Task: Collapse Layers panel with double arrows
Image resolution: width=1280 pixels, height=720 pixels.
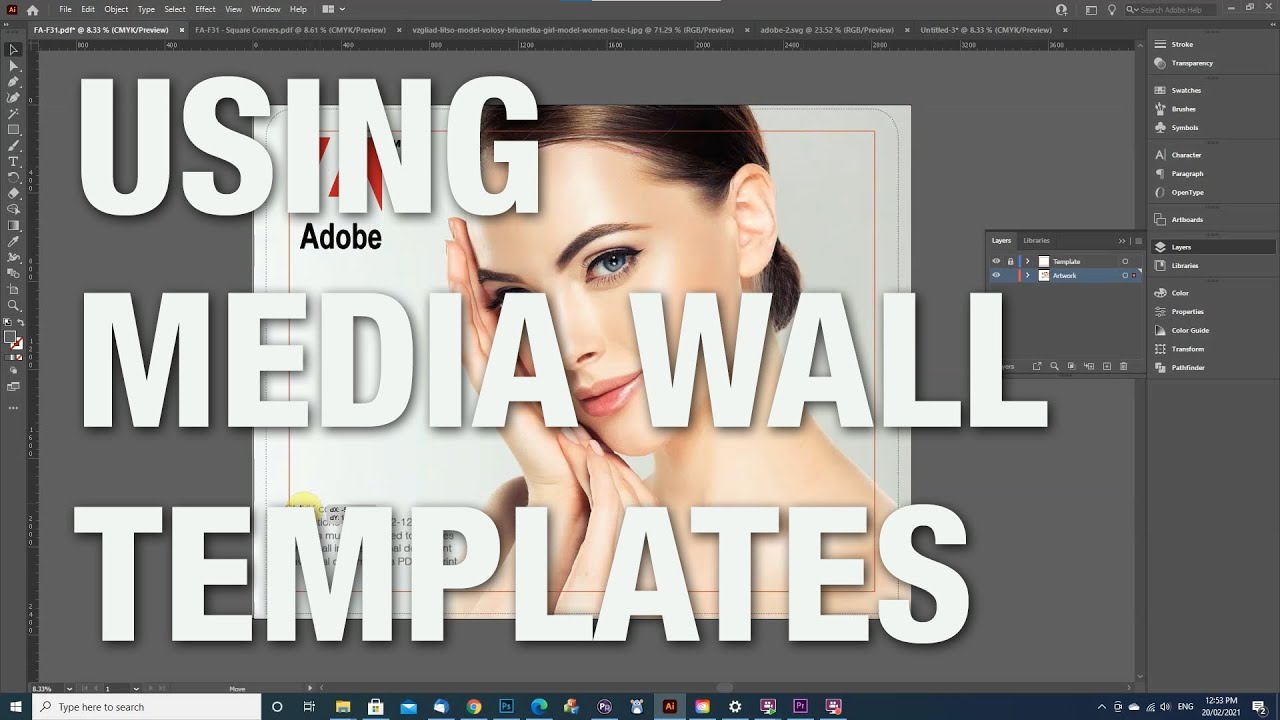Action: pos(1122,240)
